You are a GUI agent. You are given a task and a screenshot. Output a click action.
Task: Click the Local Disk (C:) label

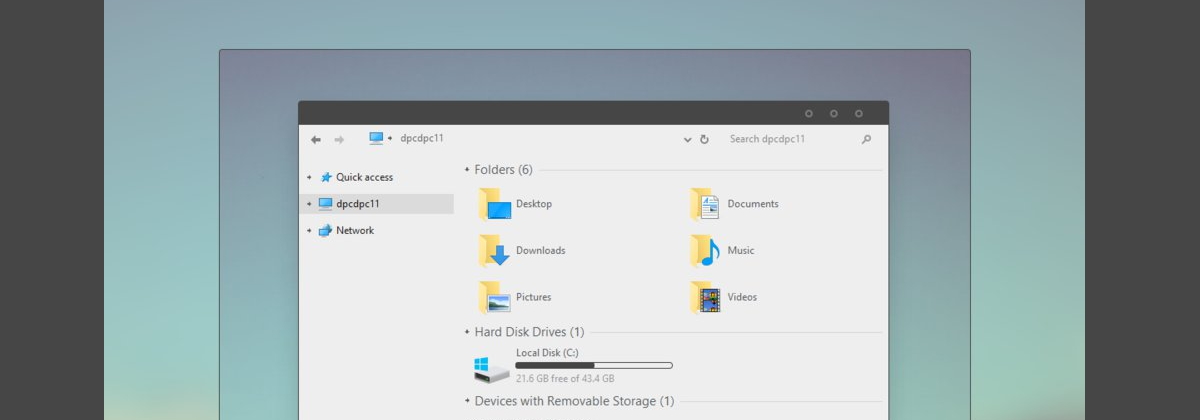coord(547,353)
